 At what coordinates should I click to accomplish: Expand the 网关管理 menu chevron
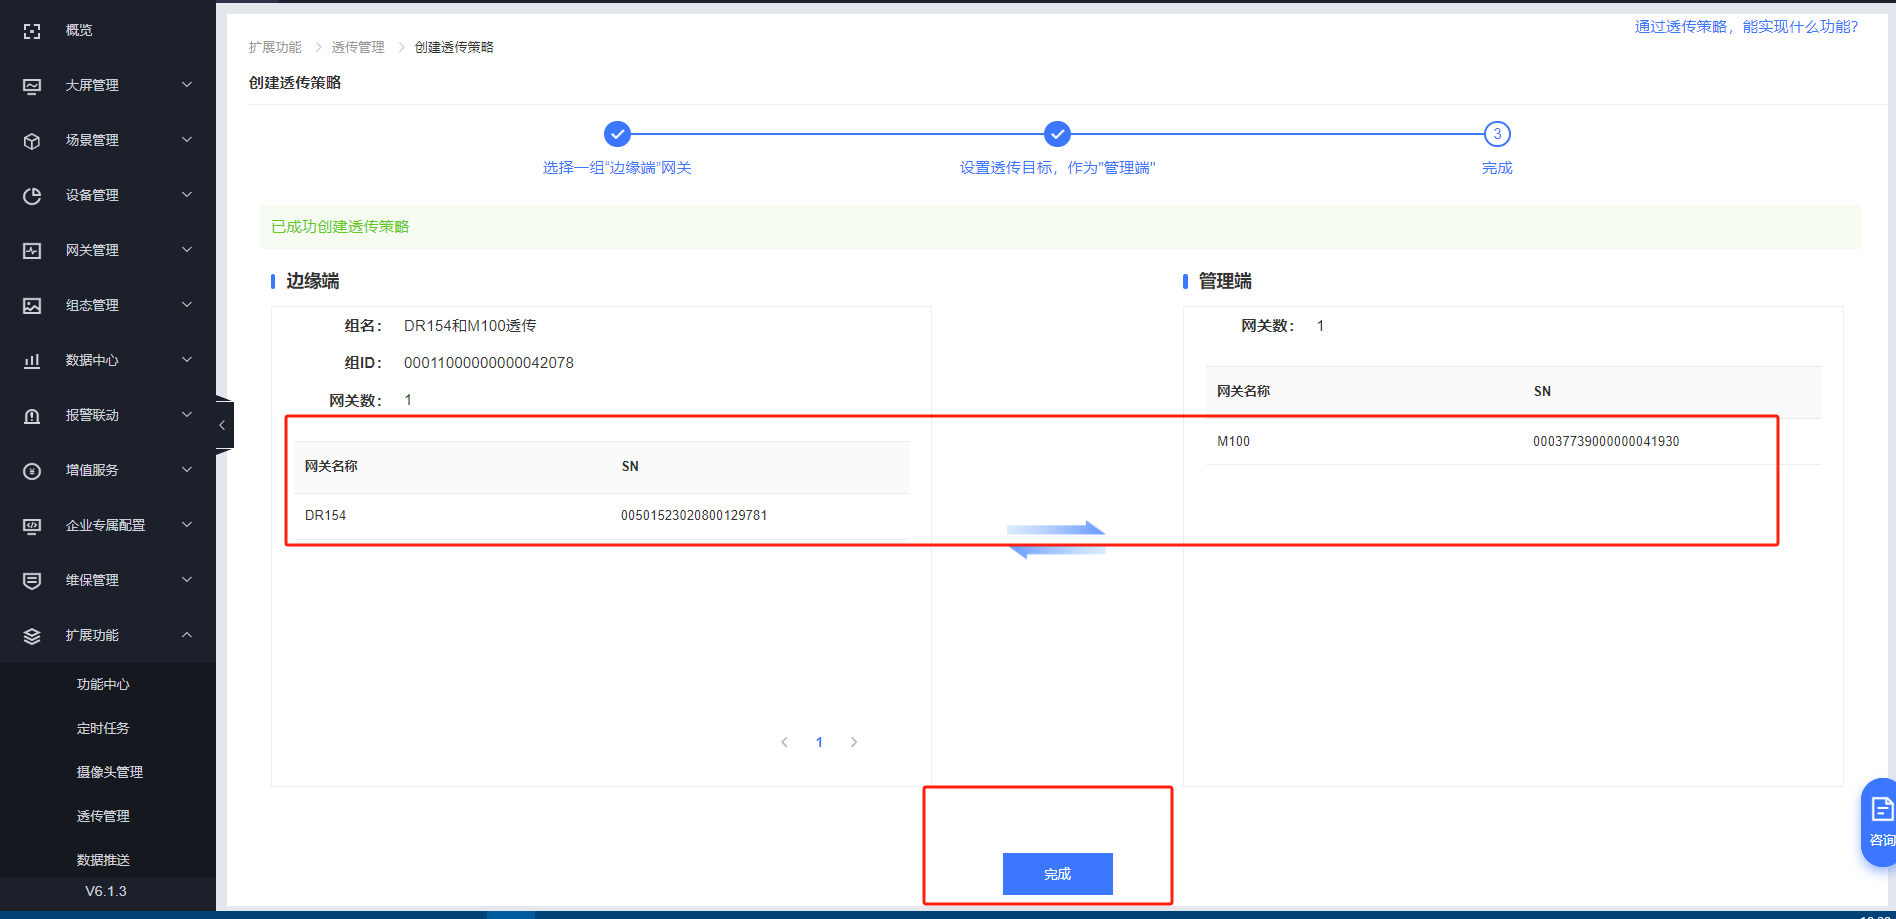click(187, 250)
